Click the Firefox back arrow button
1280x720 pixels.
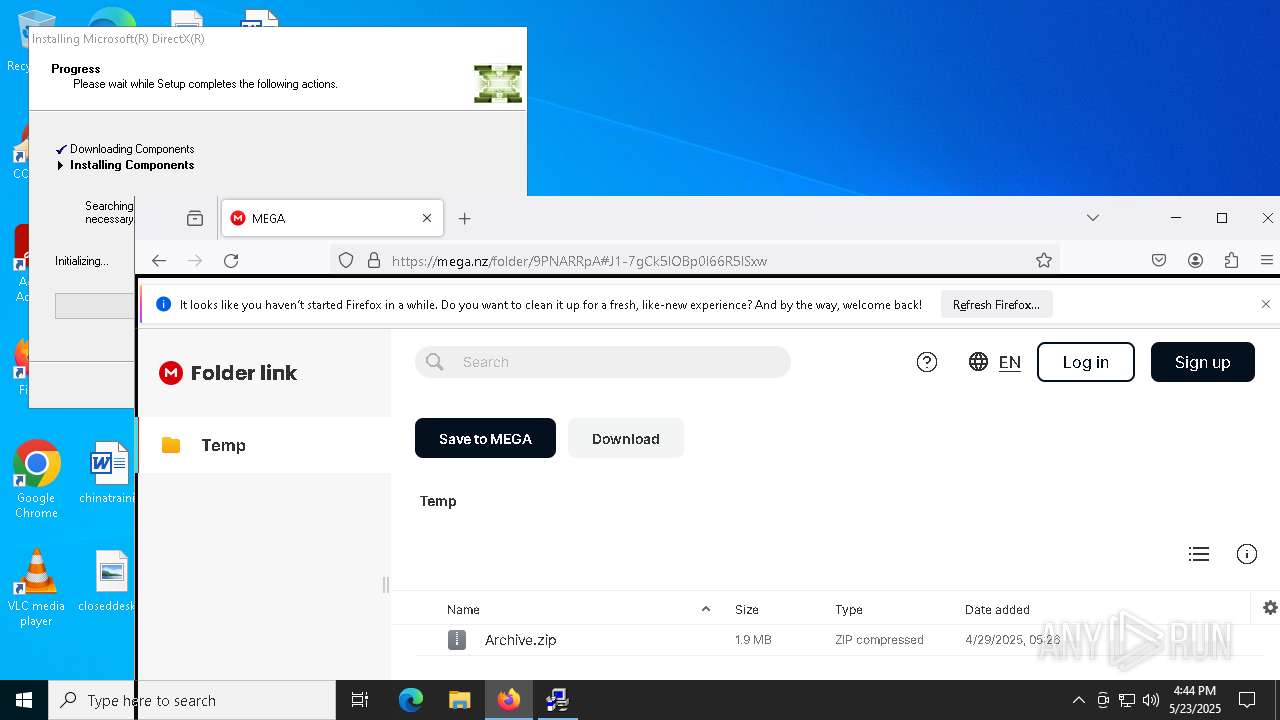pos(159,260)
